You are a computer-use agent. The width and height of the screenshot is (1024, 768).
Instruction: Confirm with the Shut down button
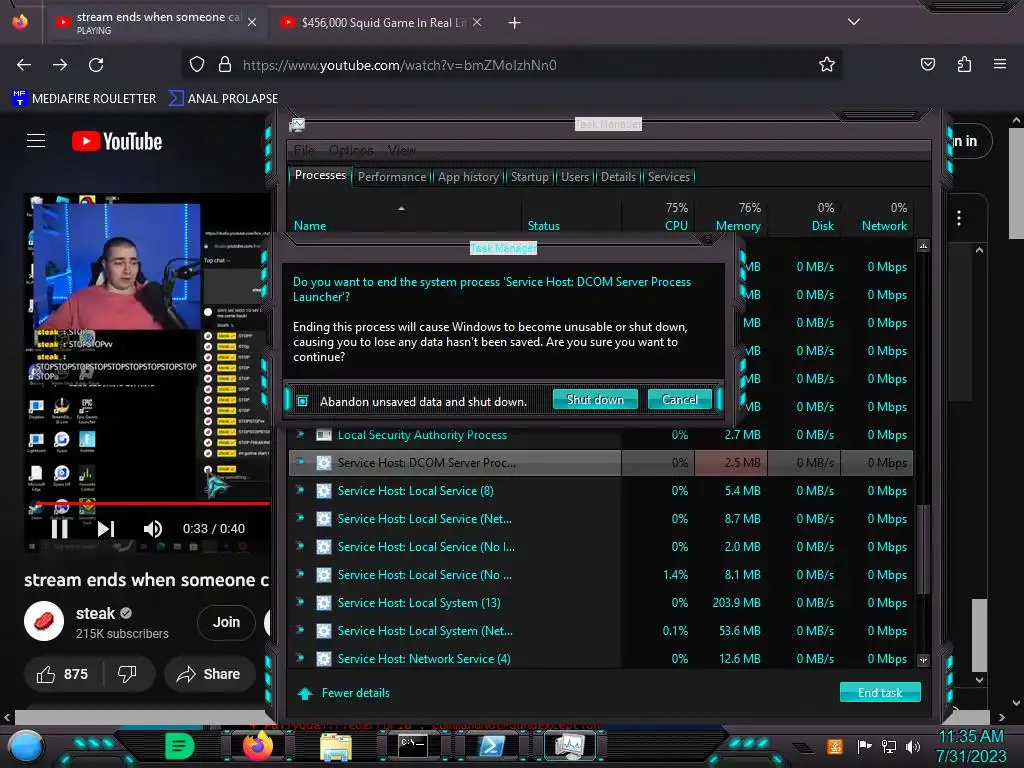click(595, 400)
